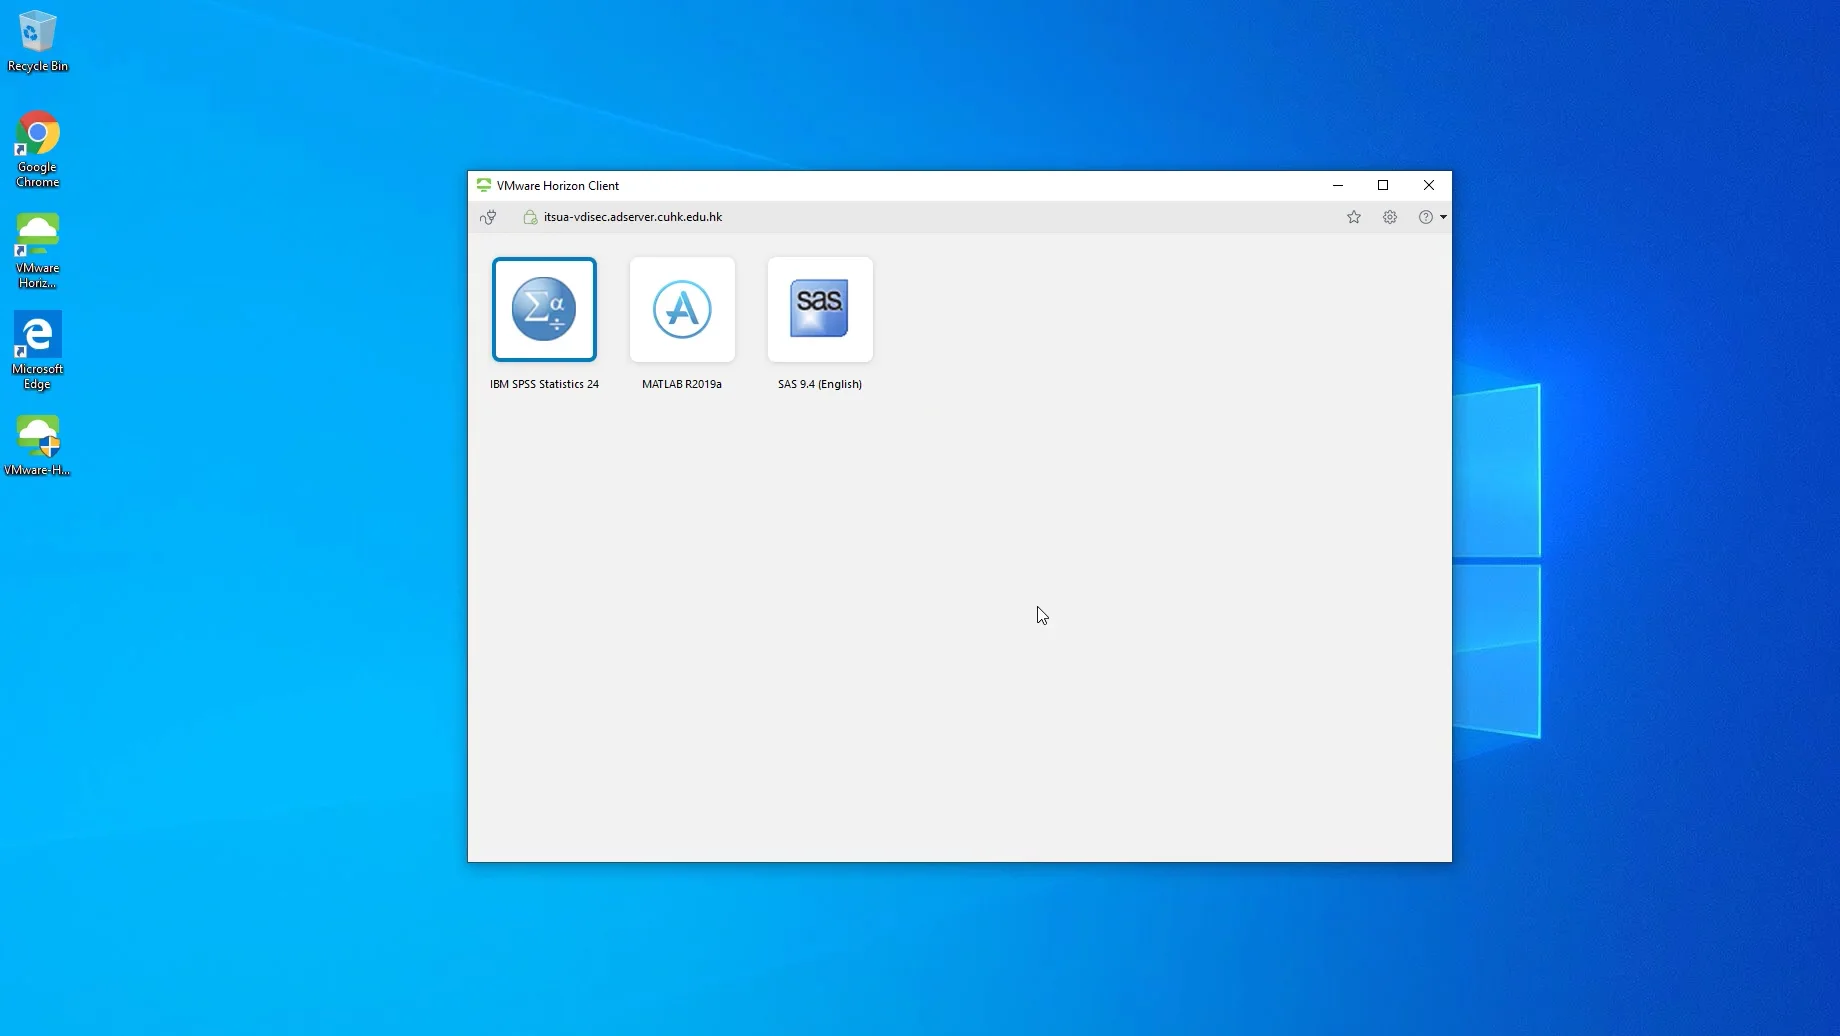The height and width of the screenshot is (1036, 1840).
Task: Open Horizon Client settings gear
Action: coord(1389,216)
